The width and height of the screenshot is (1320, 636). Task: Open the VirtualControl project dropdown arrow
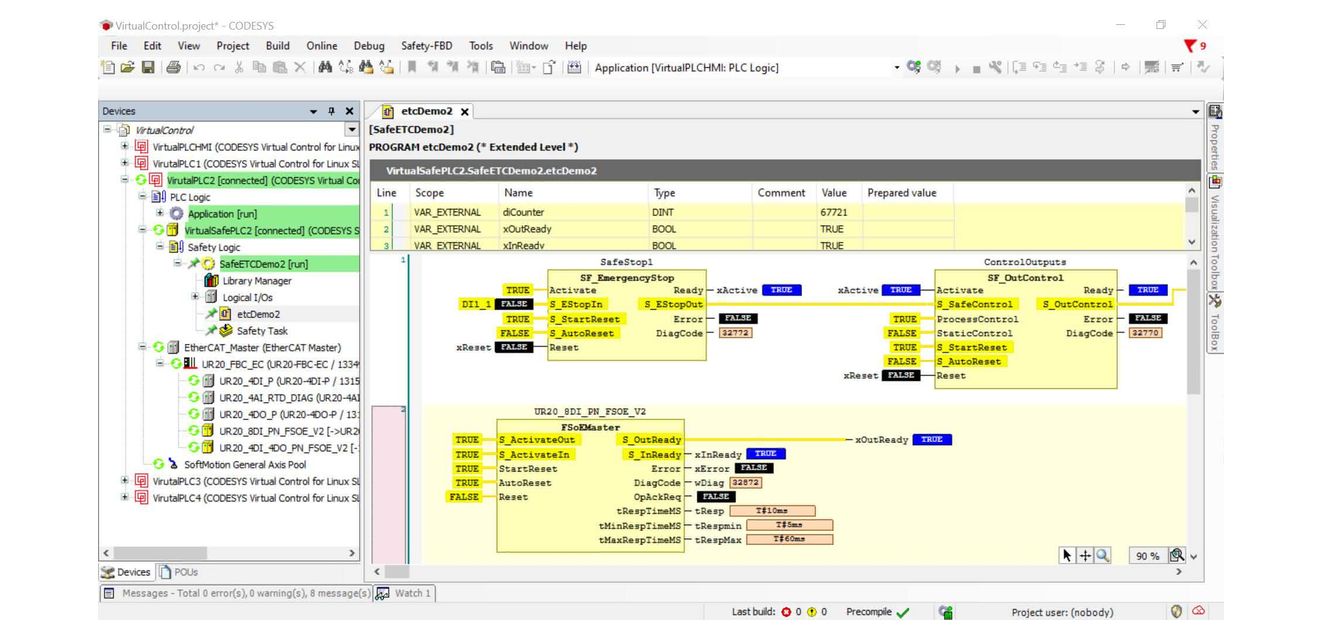(x=351, y=129)
